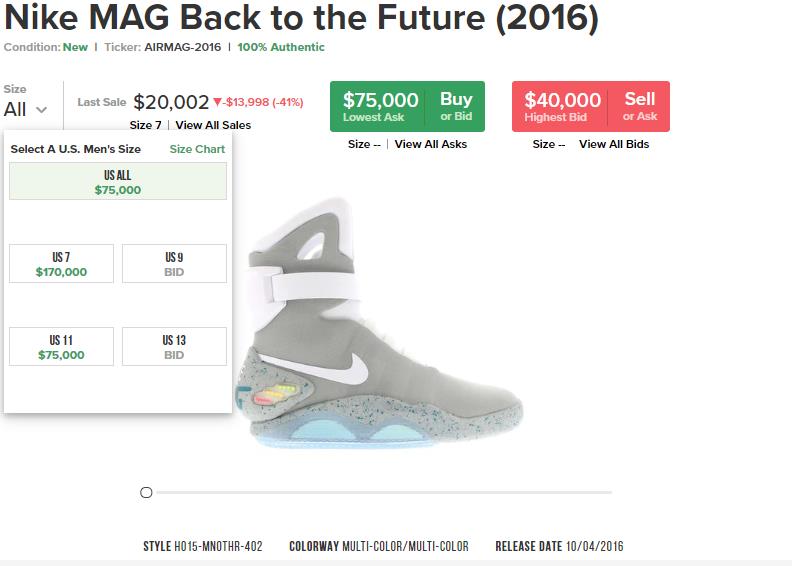
Task: Open the Size All dropdown chevron
Action: (41, 110)
